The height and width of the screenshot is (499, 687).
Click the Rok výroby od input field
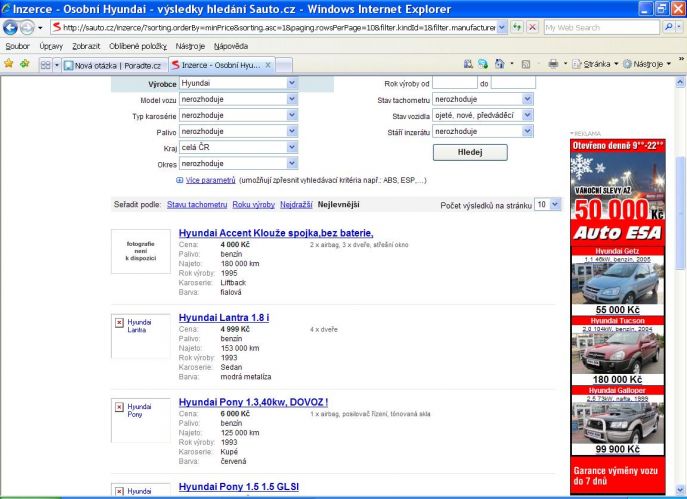click(455, 83)
